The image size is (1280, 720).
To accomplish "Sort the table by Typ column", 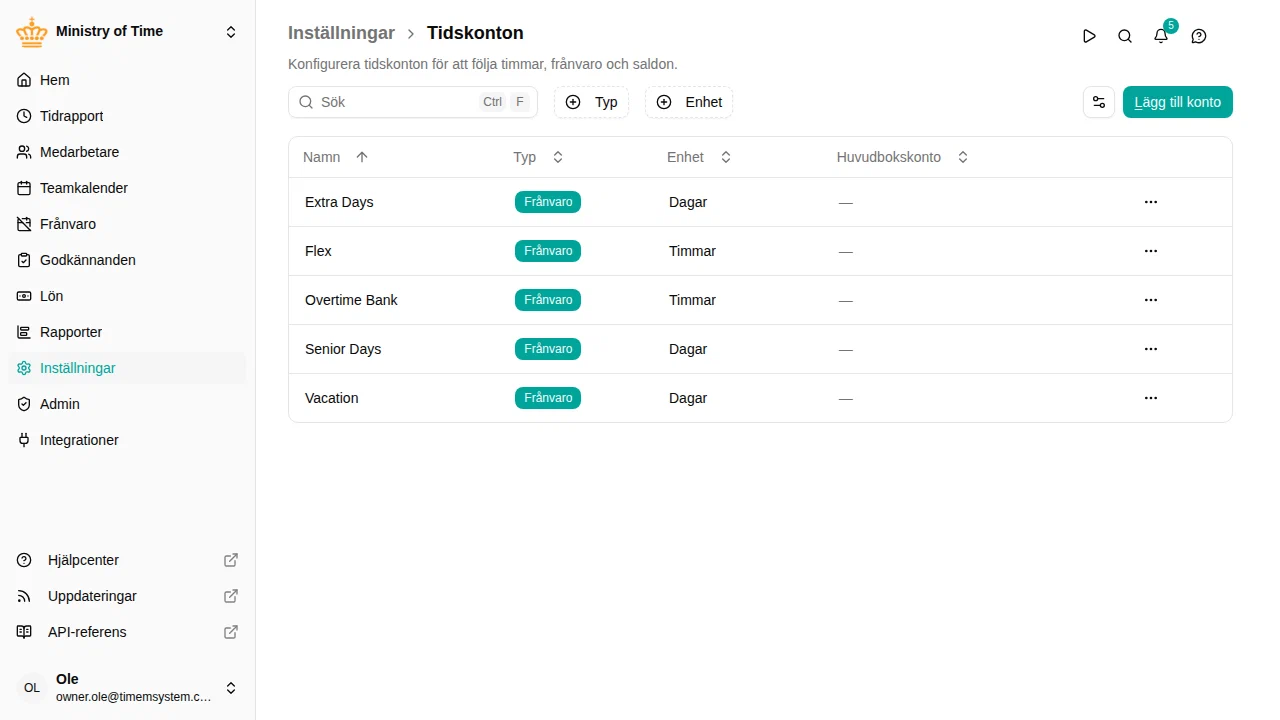I will click(538, 157).
